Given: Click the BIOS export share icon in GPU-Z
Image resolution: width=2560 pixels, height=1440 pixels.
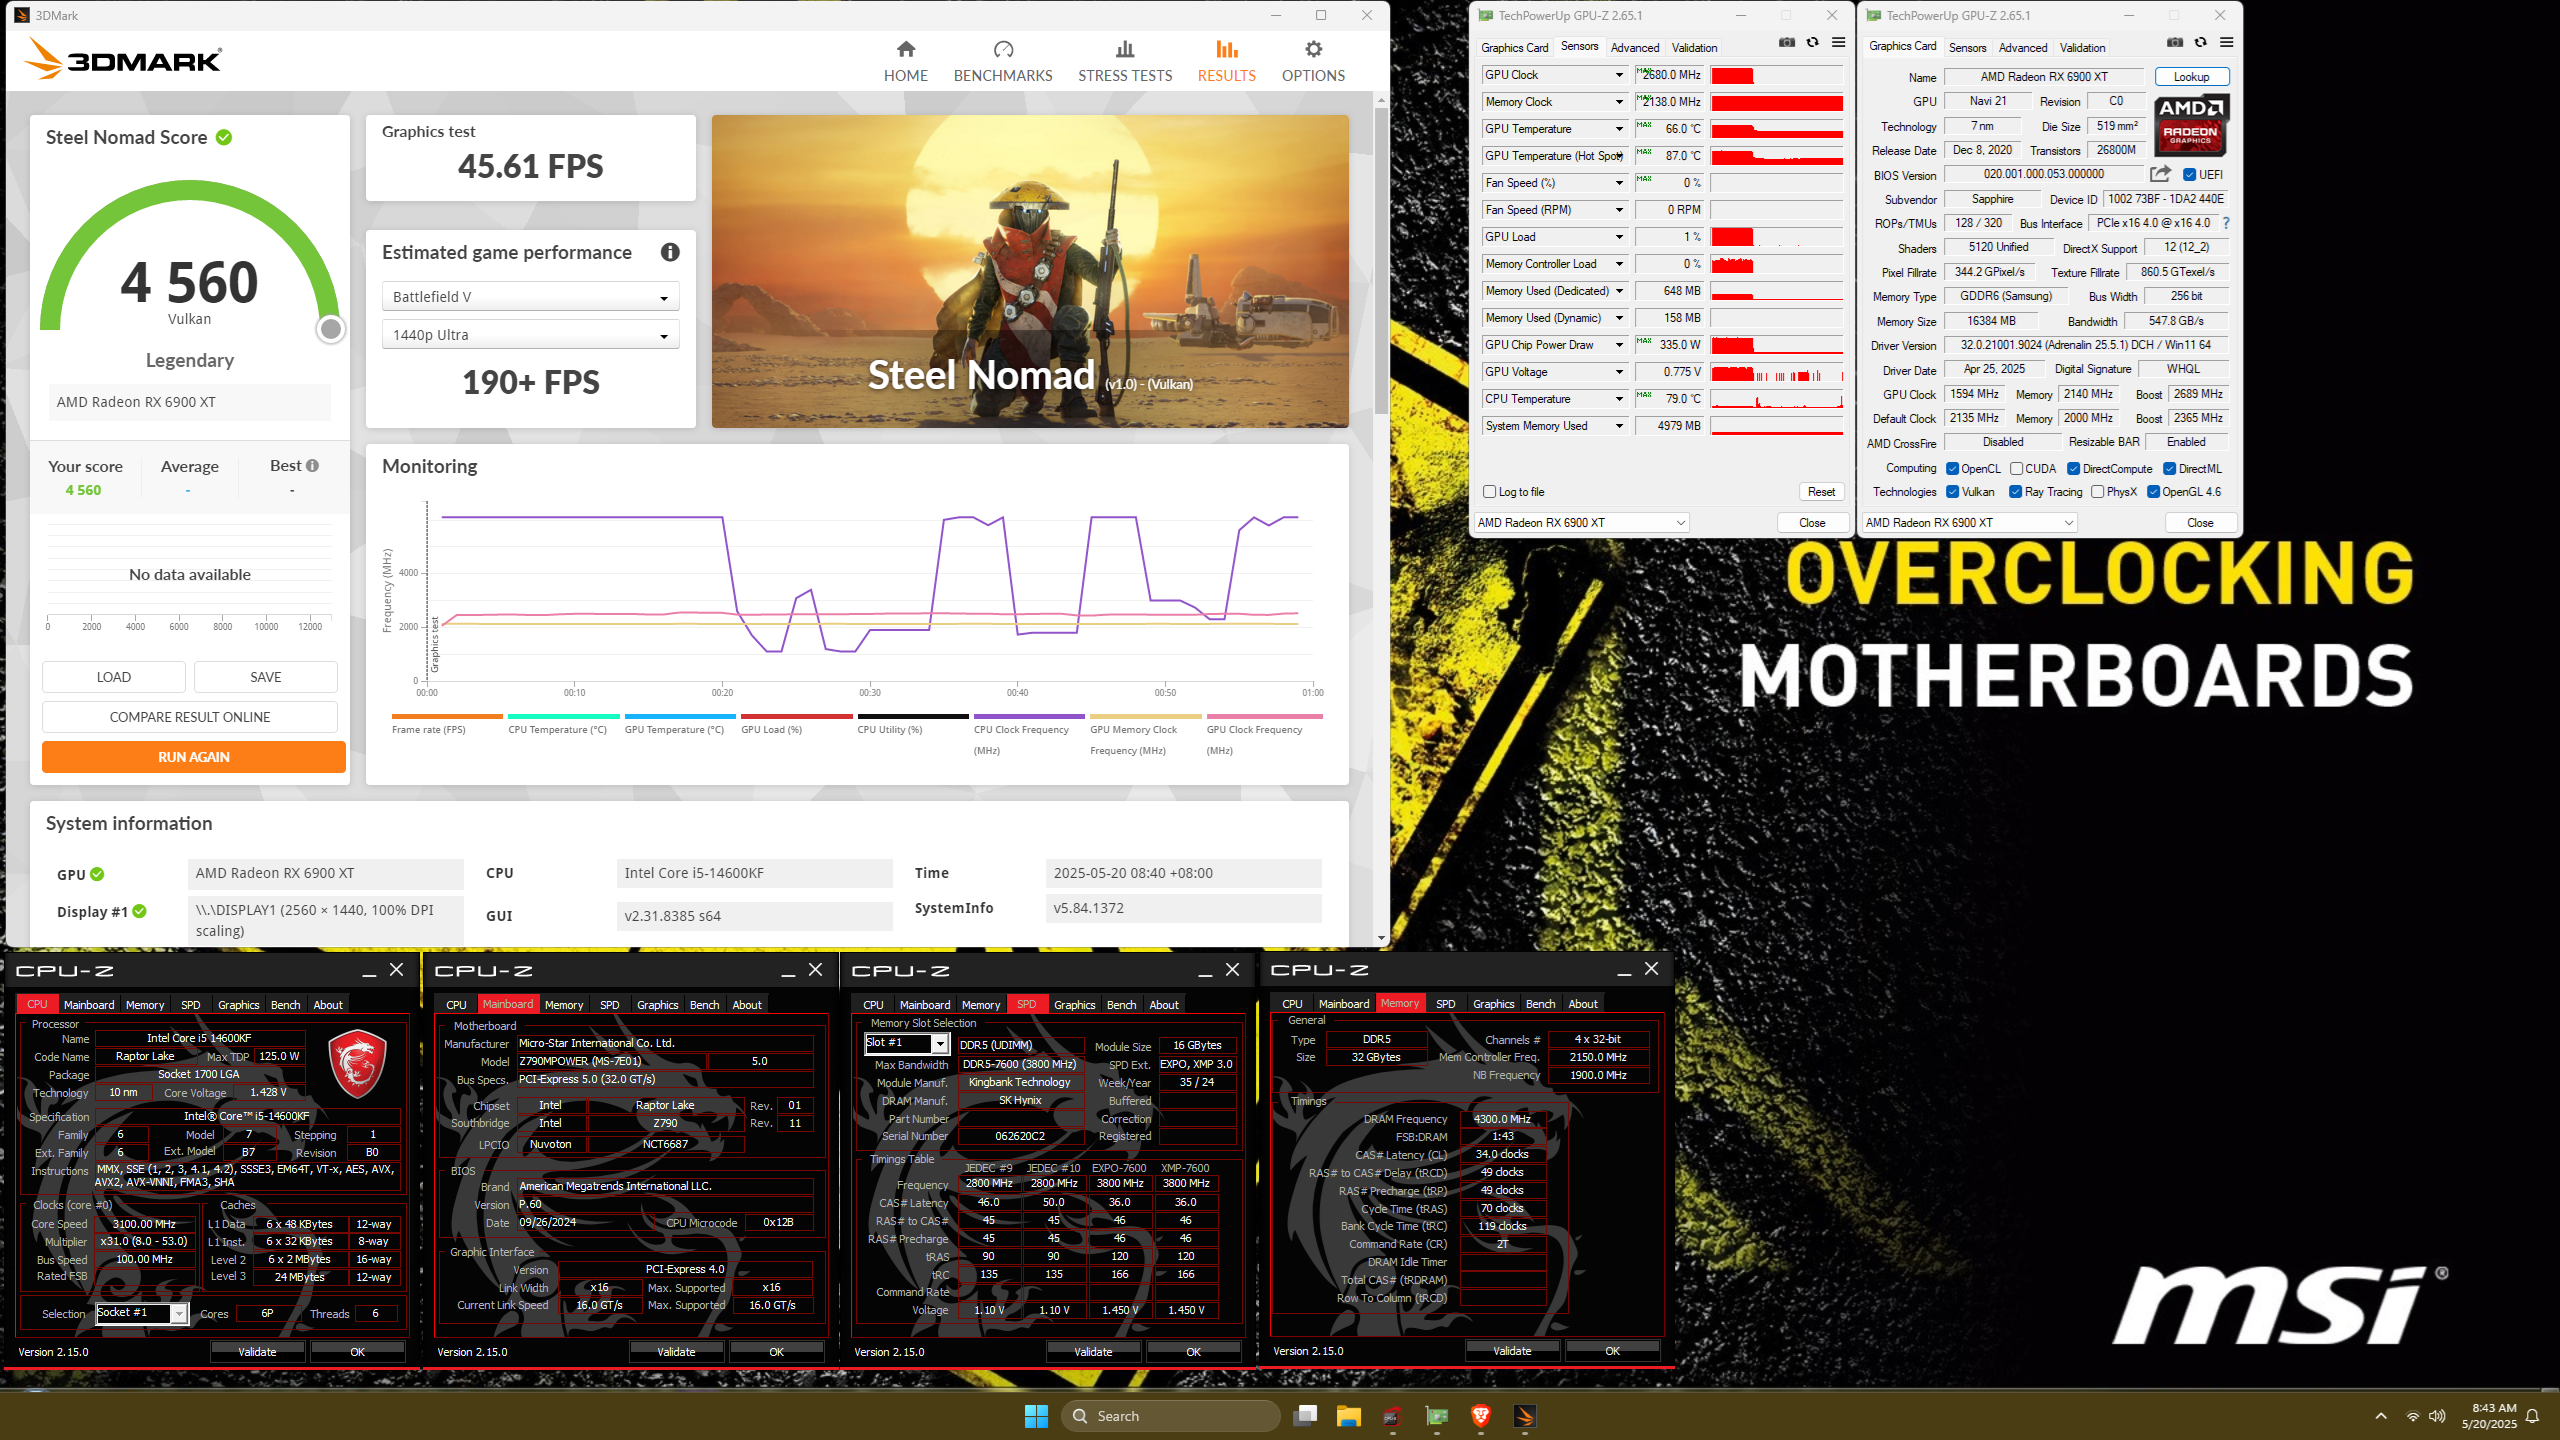Looking at the screenshot, I should click(x=2160, y=174).
